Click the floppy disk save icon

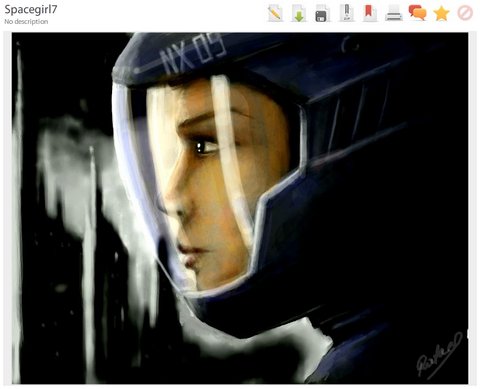coord(322,14)
